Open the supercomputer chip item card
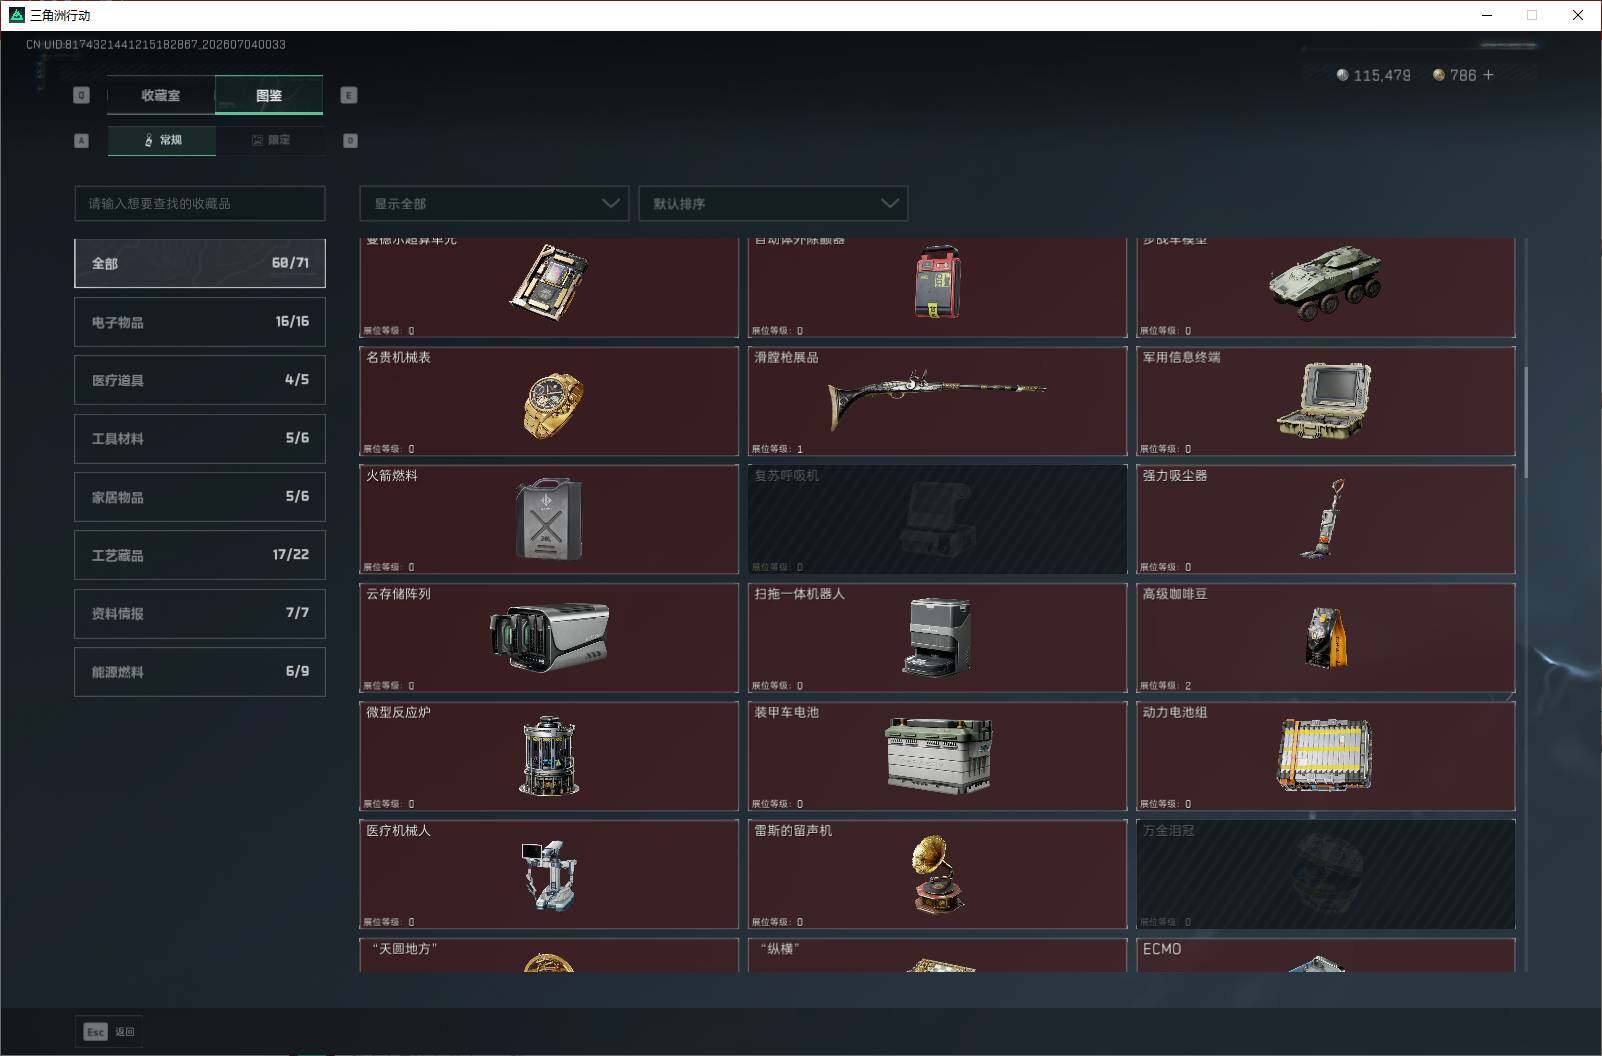 549,288
